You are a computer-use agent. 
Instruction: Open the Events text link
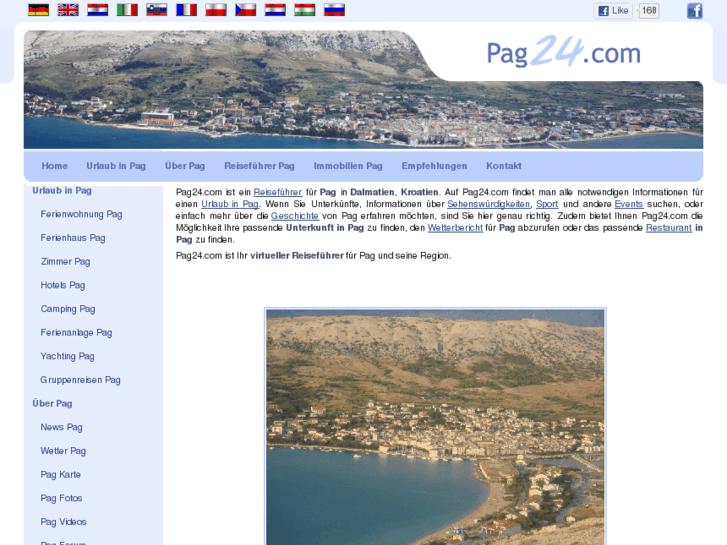point(629,204)
